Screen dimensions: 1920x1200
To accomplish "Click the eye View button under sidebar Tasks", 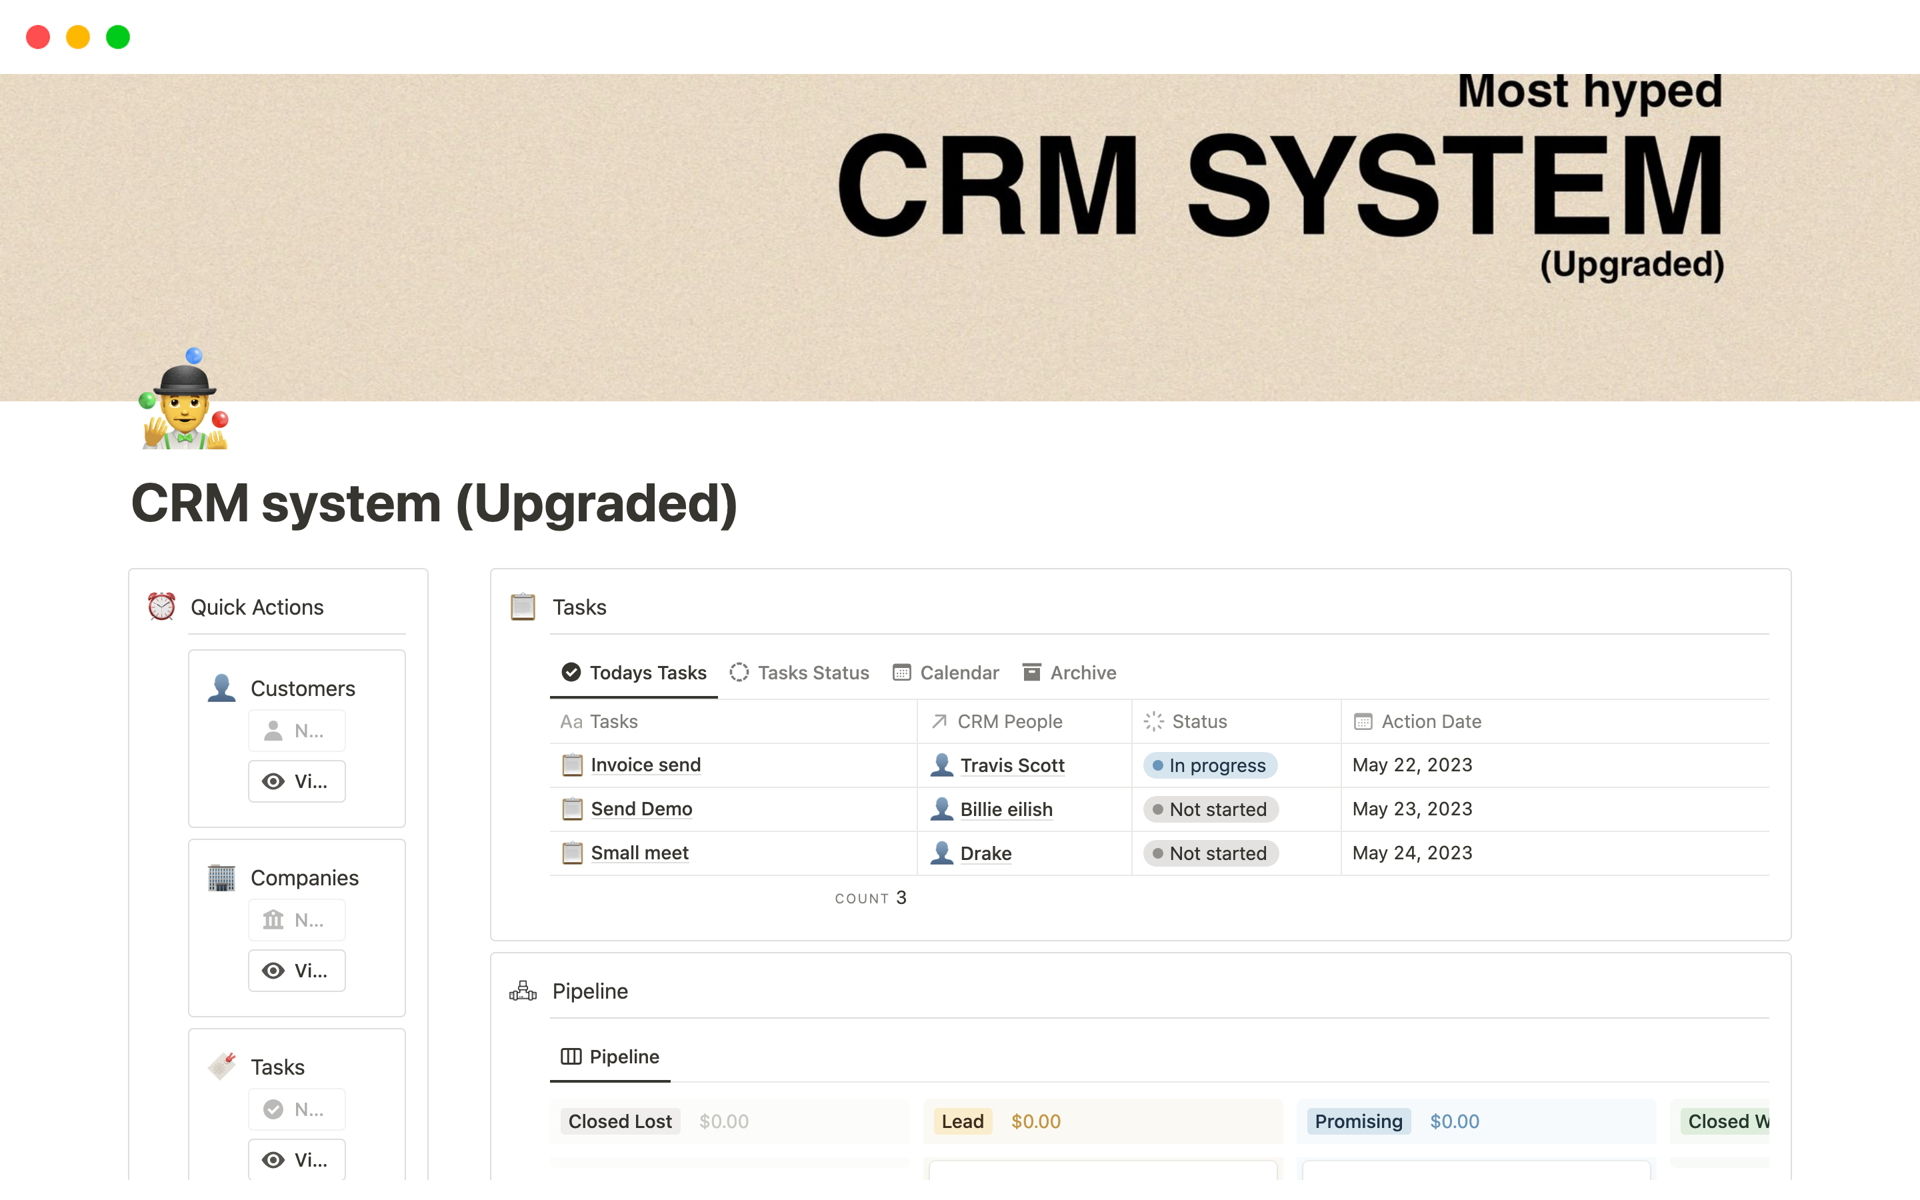I will [296, 1159].
